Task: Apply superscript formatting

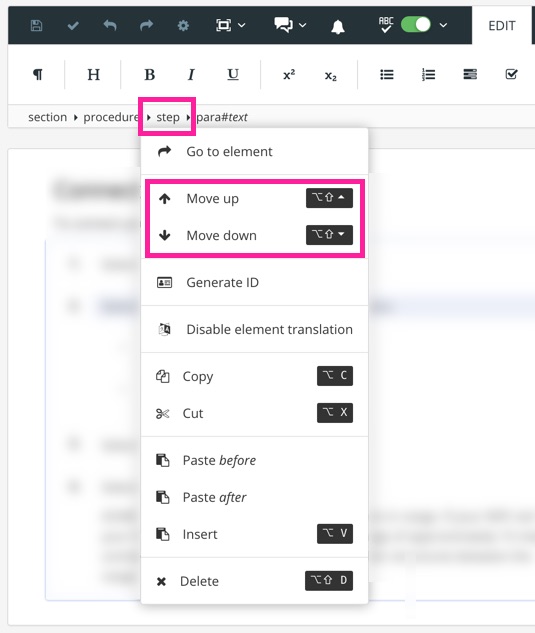Action: 289,75
